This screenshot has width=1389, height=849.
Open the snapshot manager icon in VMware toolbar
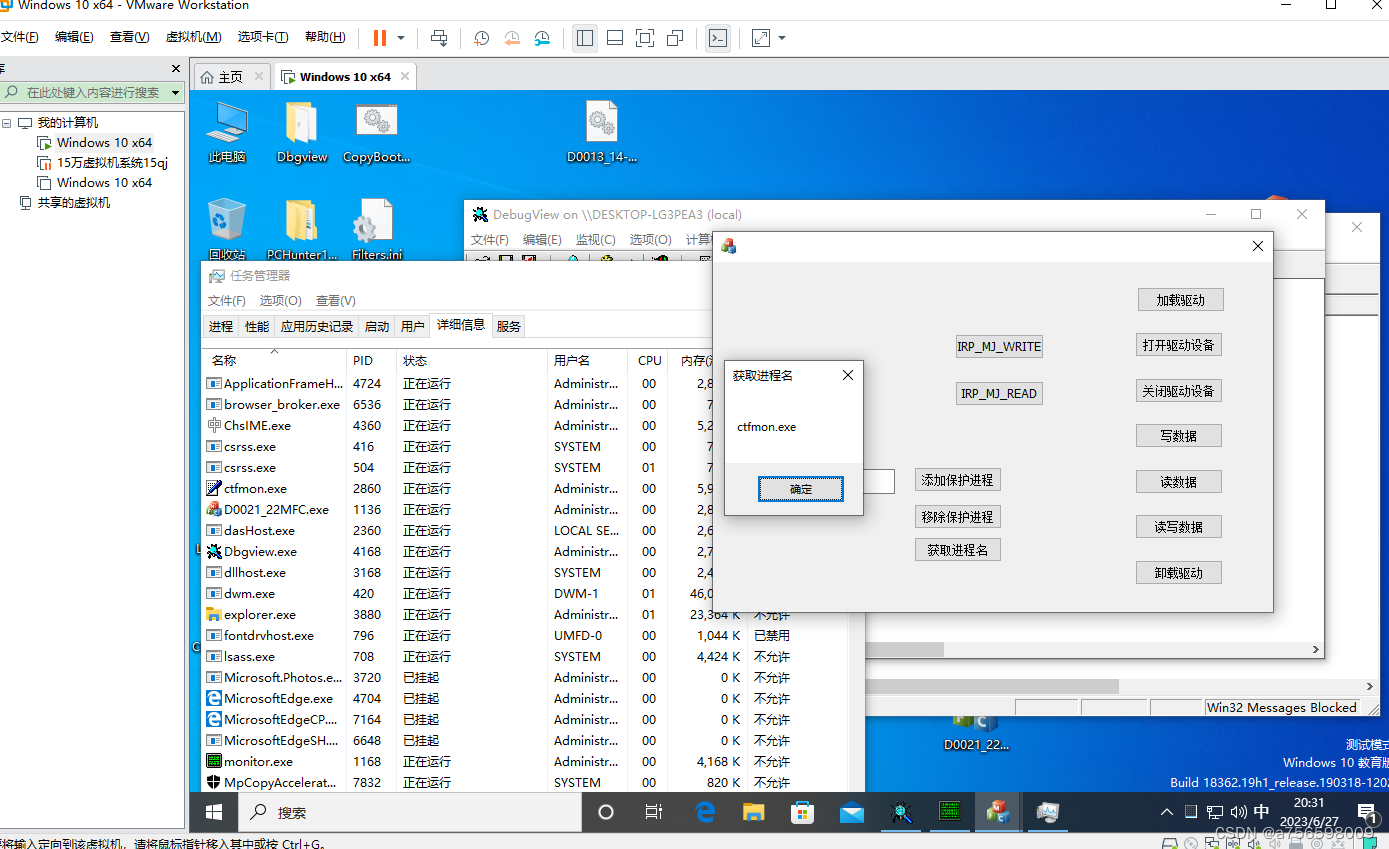click(542, 38)
